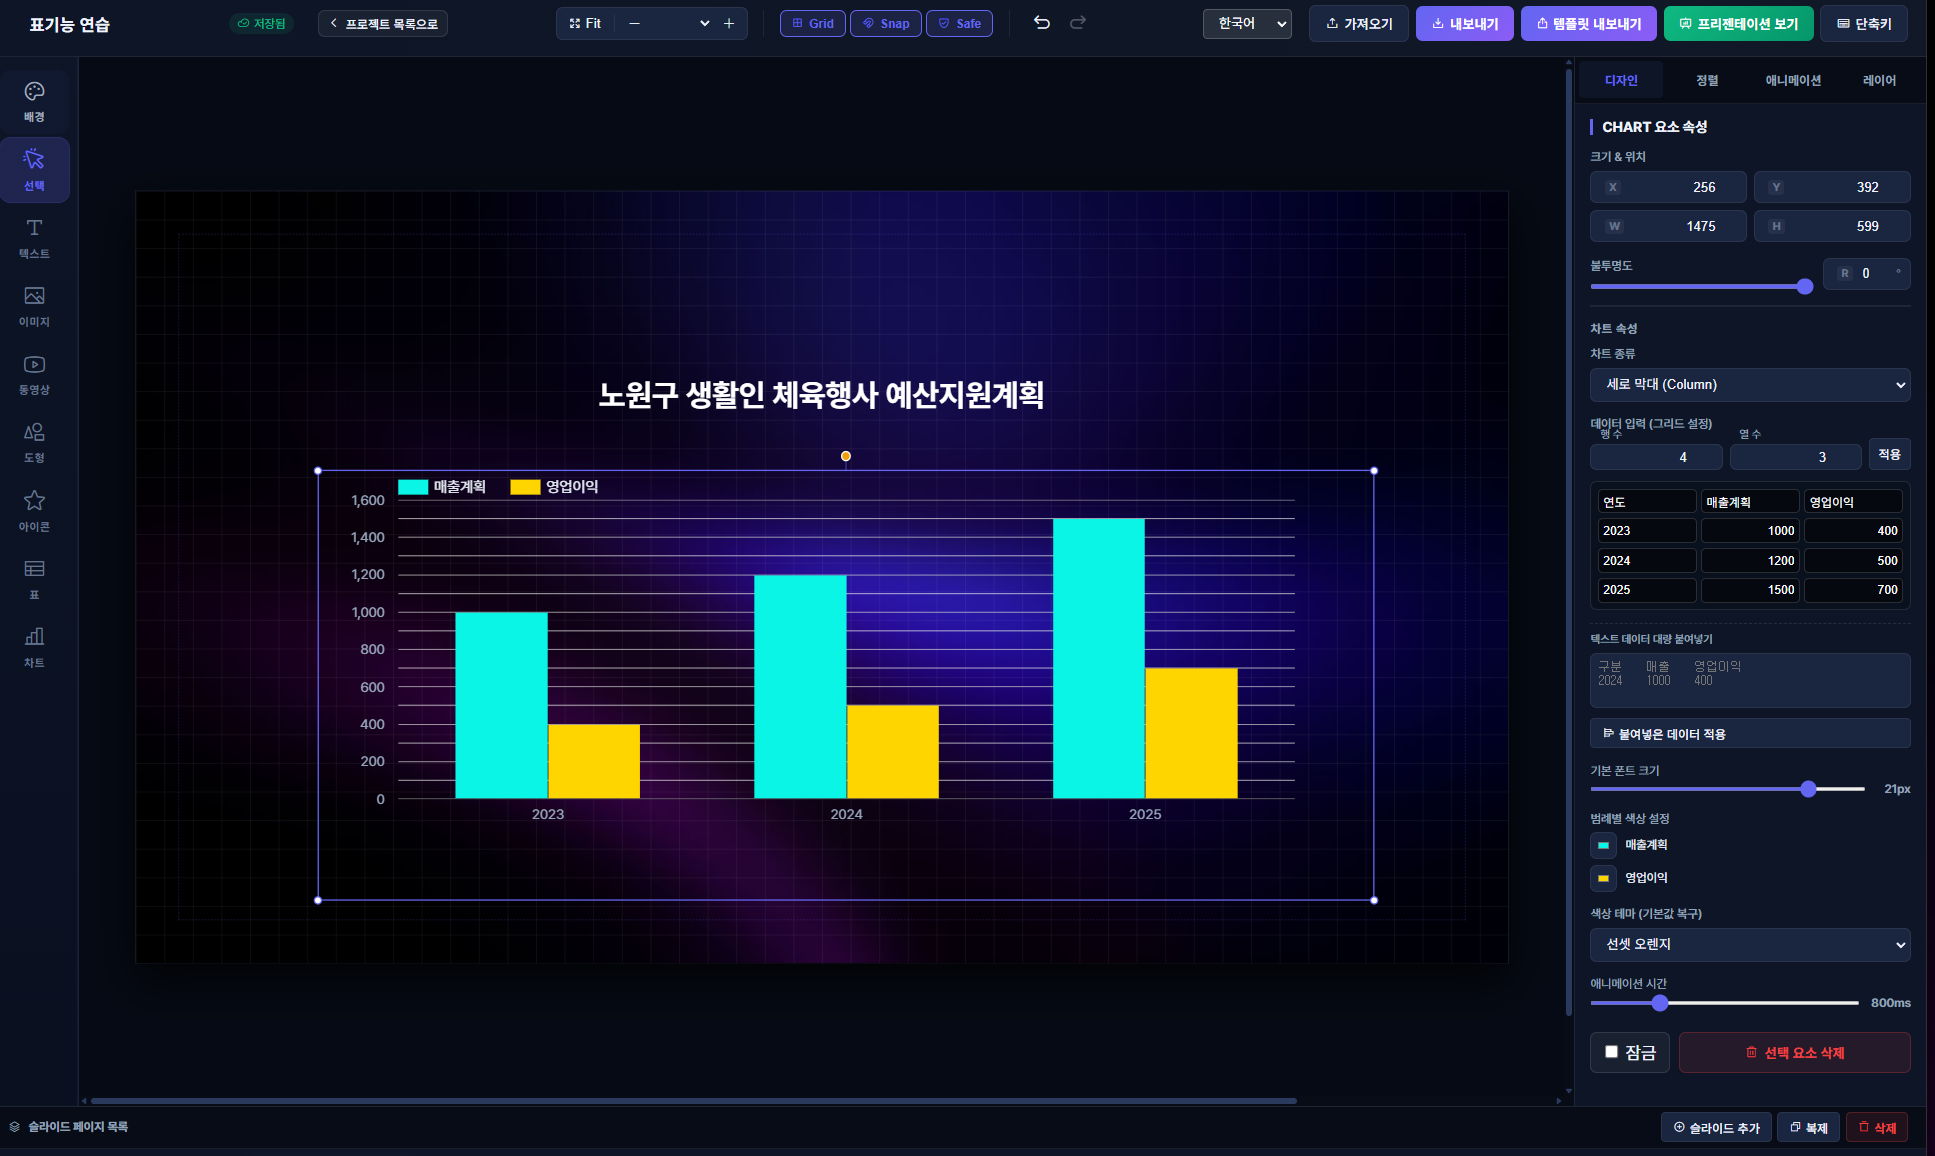Click the 슬라이드 추가 add slide button
The image size is (1935, 1156).
pos(1717,1127)
